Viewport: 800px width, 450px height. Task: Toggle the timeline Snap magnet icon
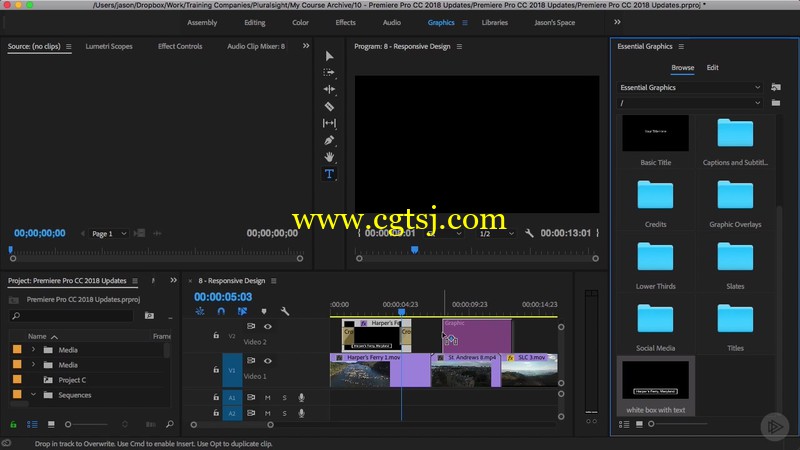pos(221,311)
